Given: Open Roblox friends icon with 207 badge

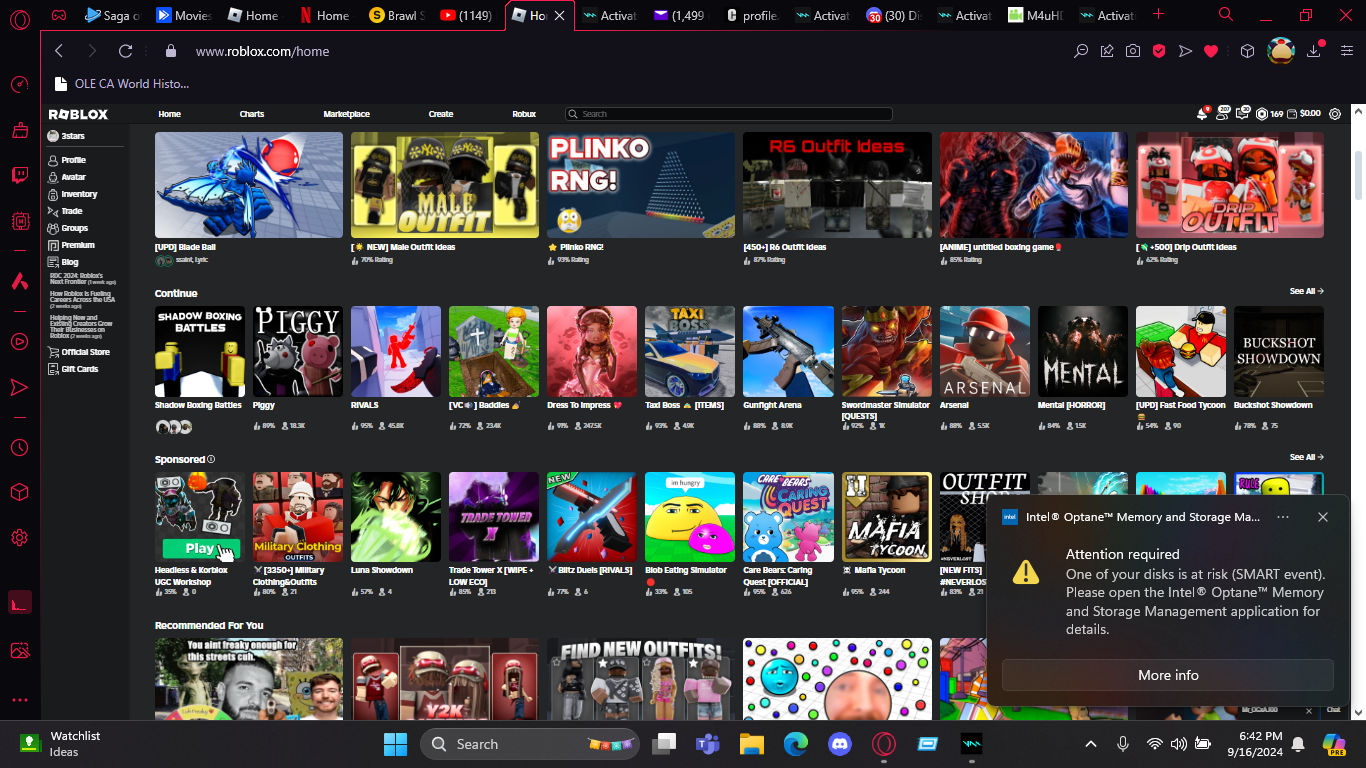Looking at the screenshot, I should pyautogui.click(x=1222, y=114).
